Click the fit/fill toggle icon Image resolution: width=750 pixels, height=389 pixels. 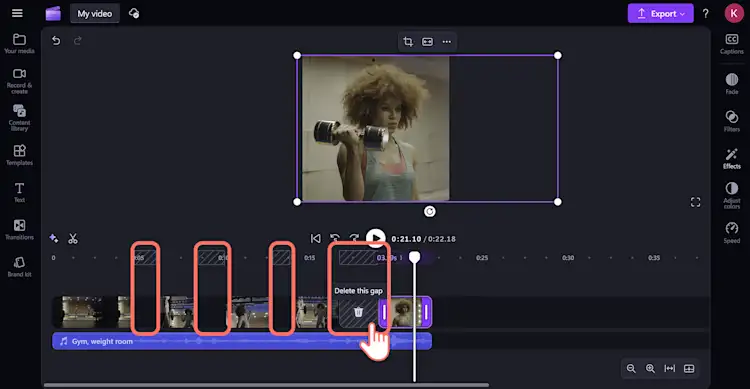coord(427,42)
